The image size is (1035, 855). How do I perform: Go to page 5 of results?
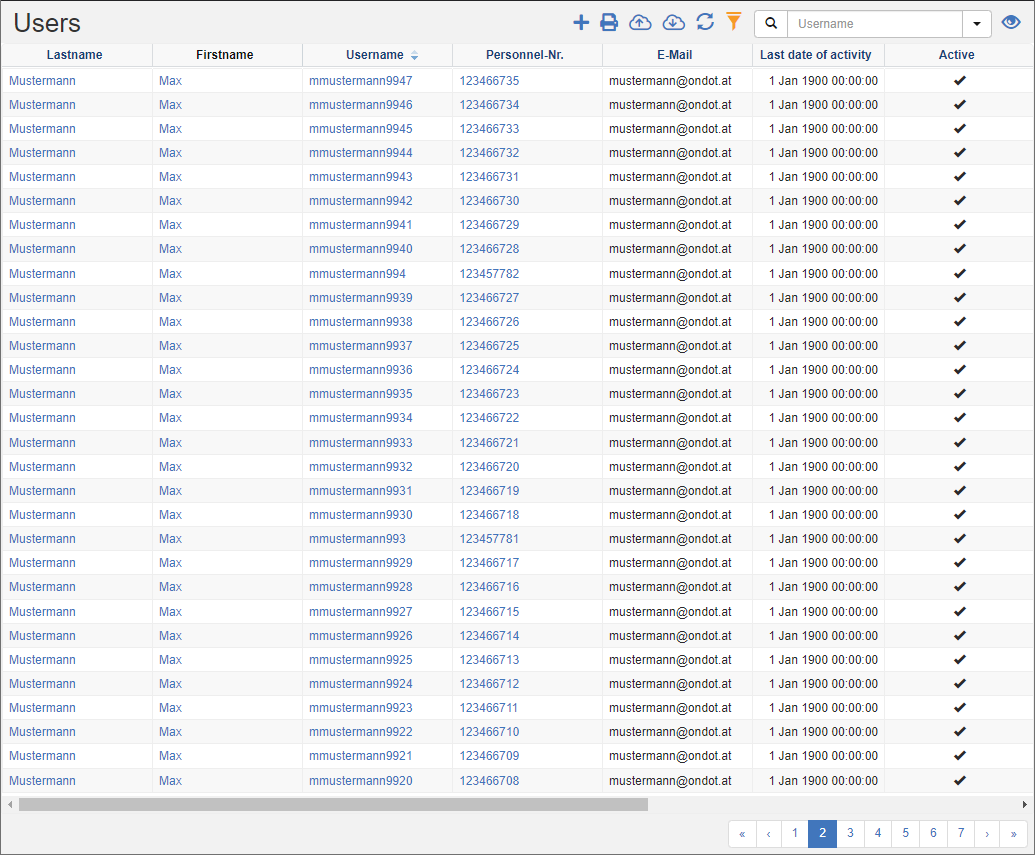pyautogui.click(x=905, y=833)
